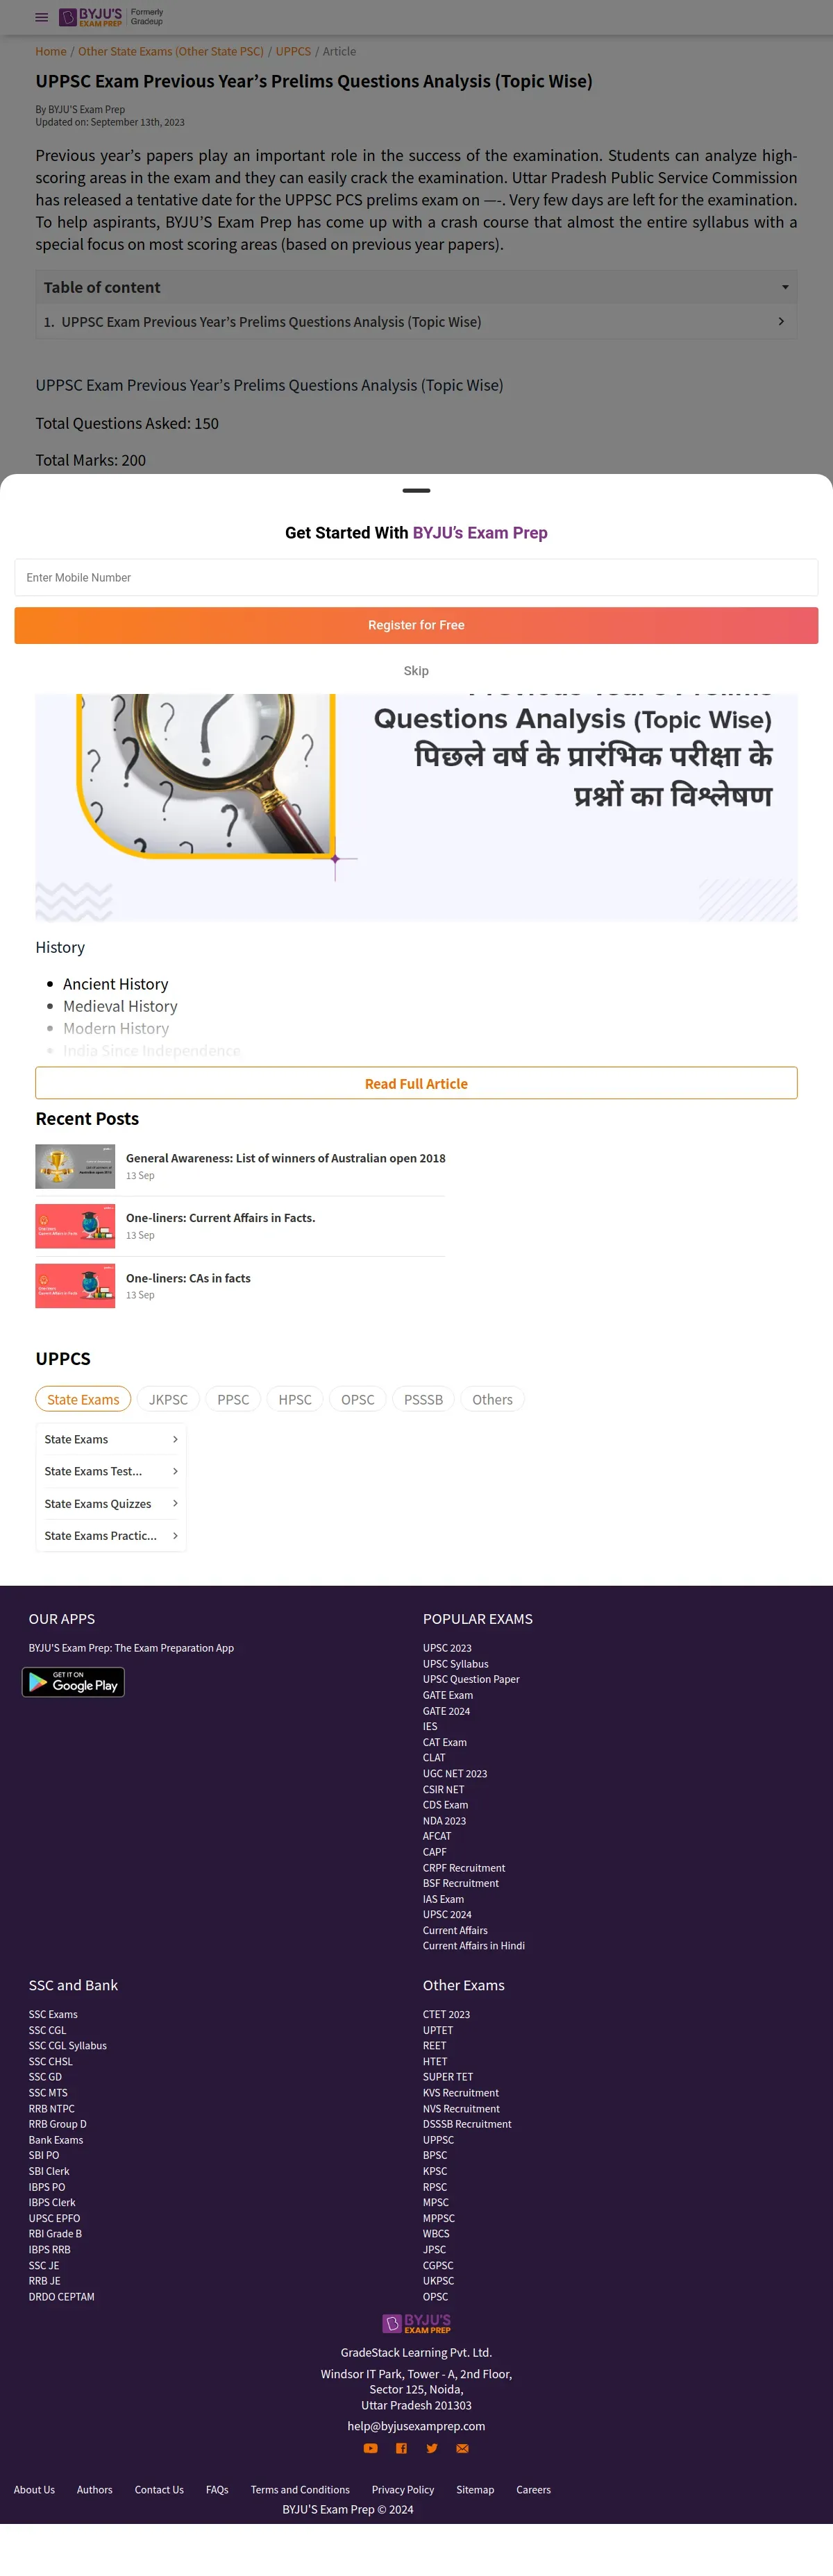Open CAT Exam footer link
Image resolution: width=833 pixels, height=2576 pixels.
coord(445,1742)
